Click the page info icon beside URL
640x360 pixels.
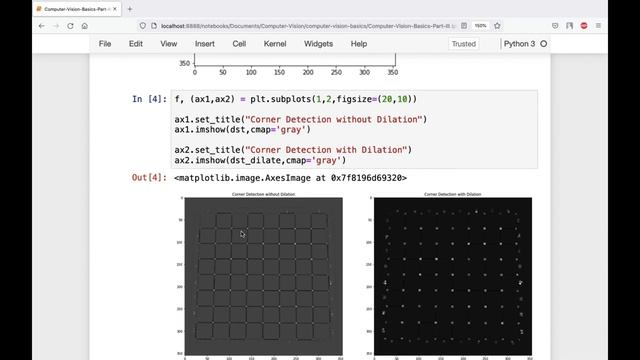(x=154, y=26)
